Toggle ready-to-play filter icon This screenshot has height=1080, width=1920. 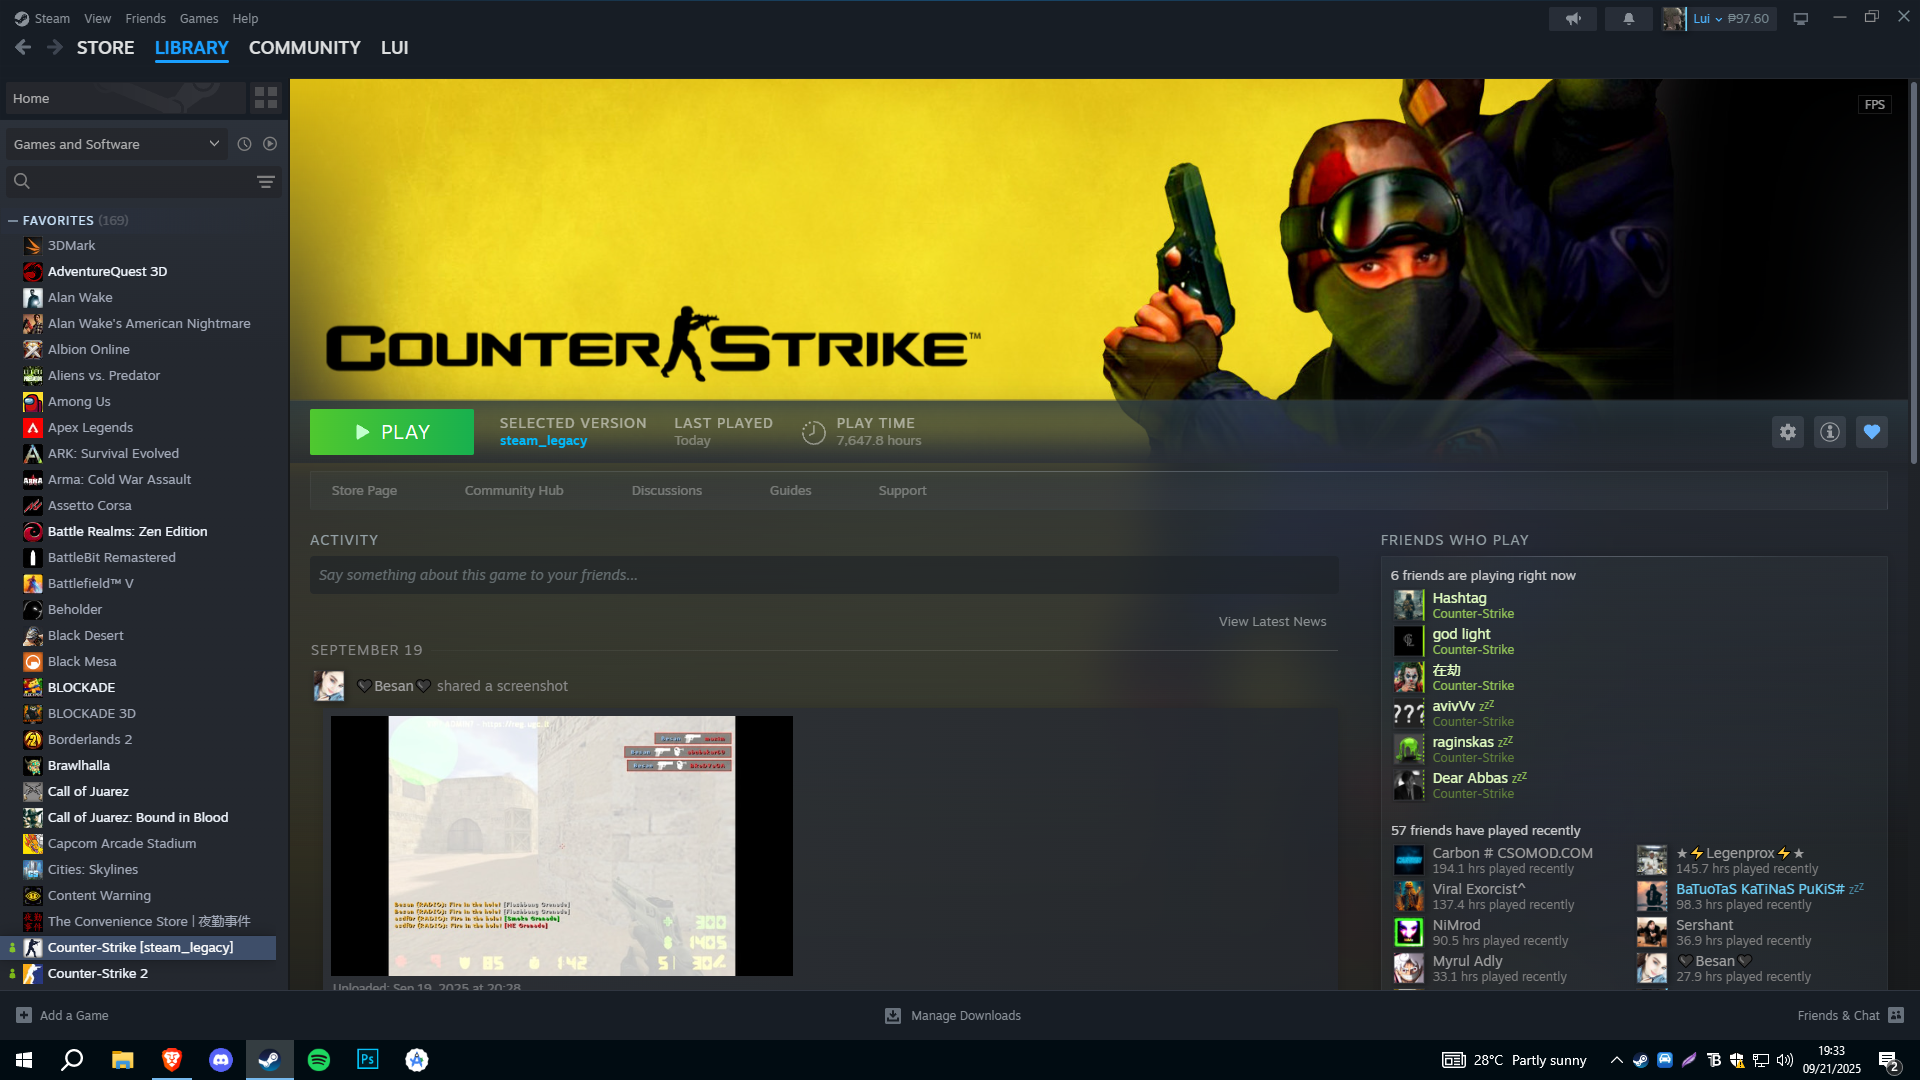[x=270, y=144]
